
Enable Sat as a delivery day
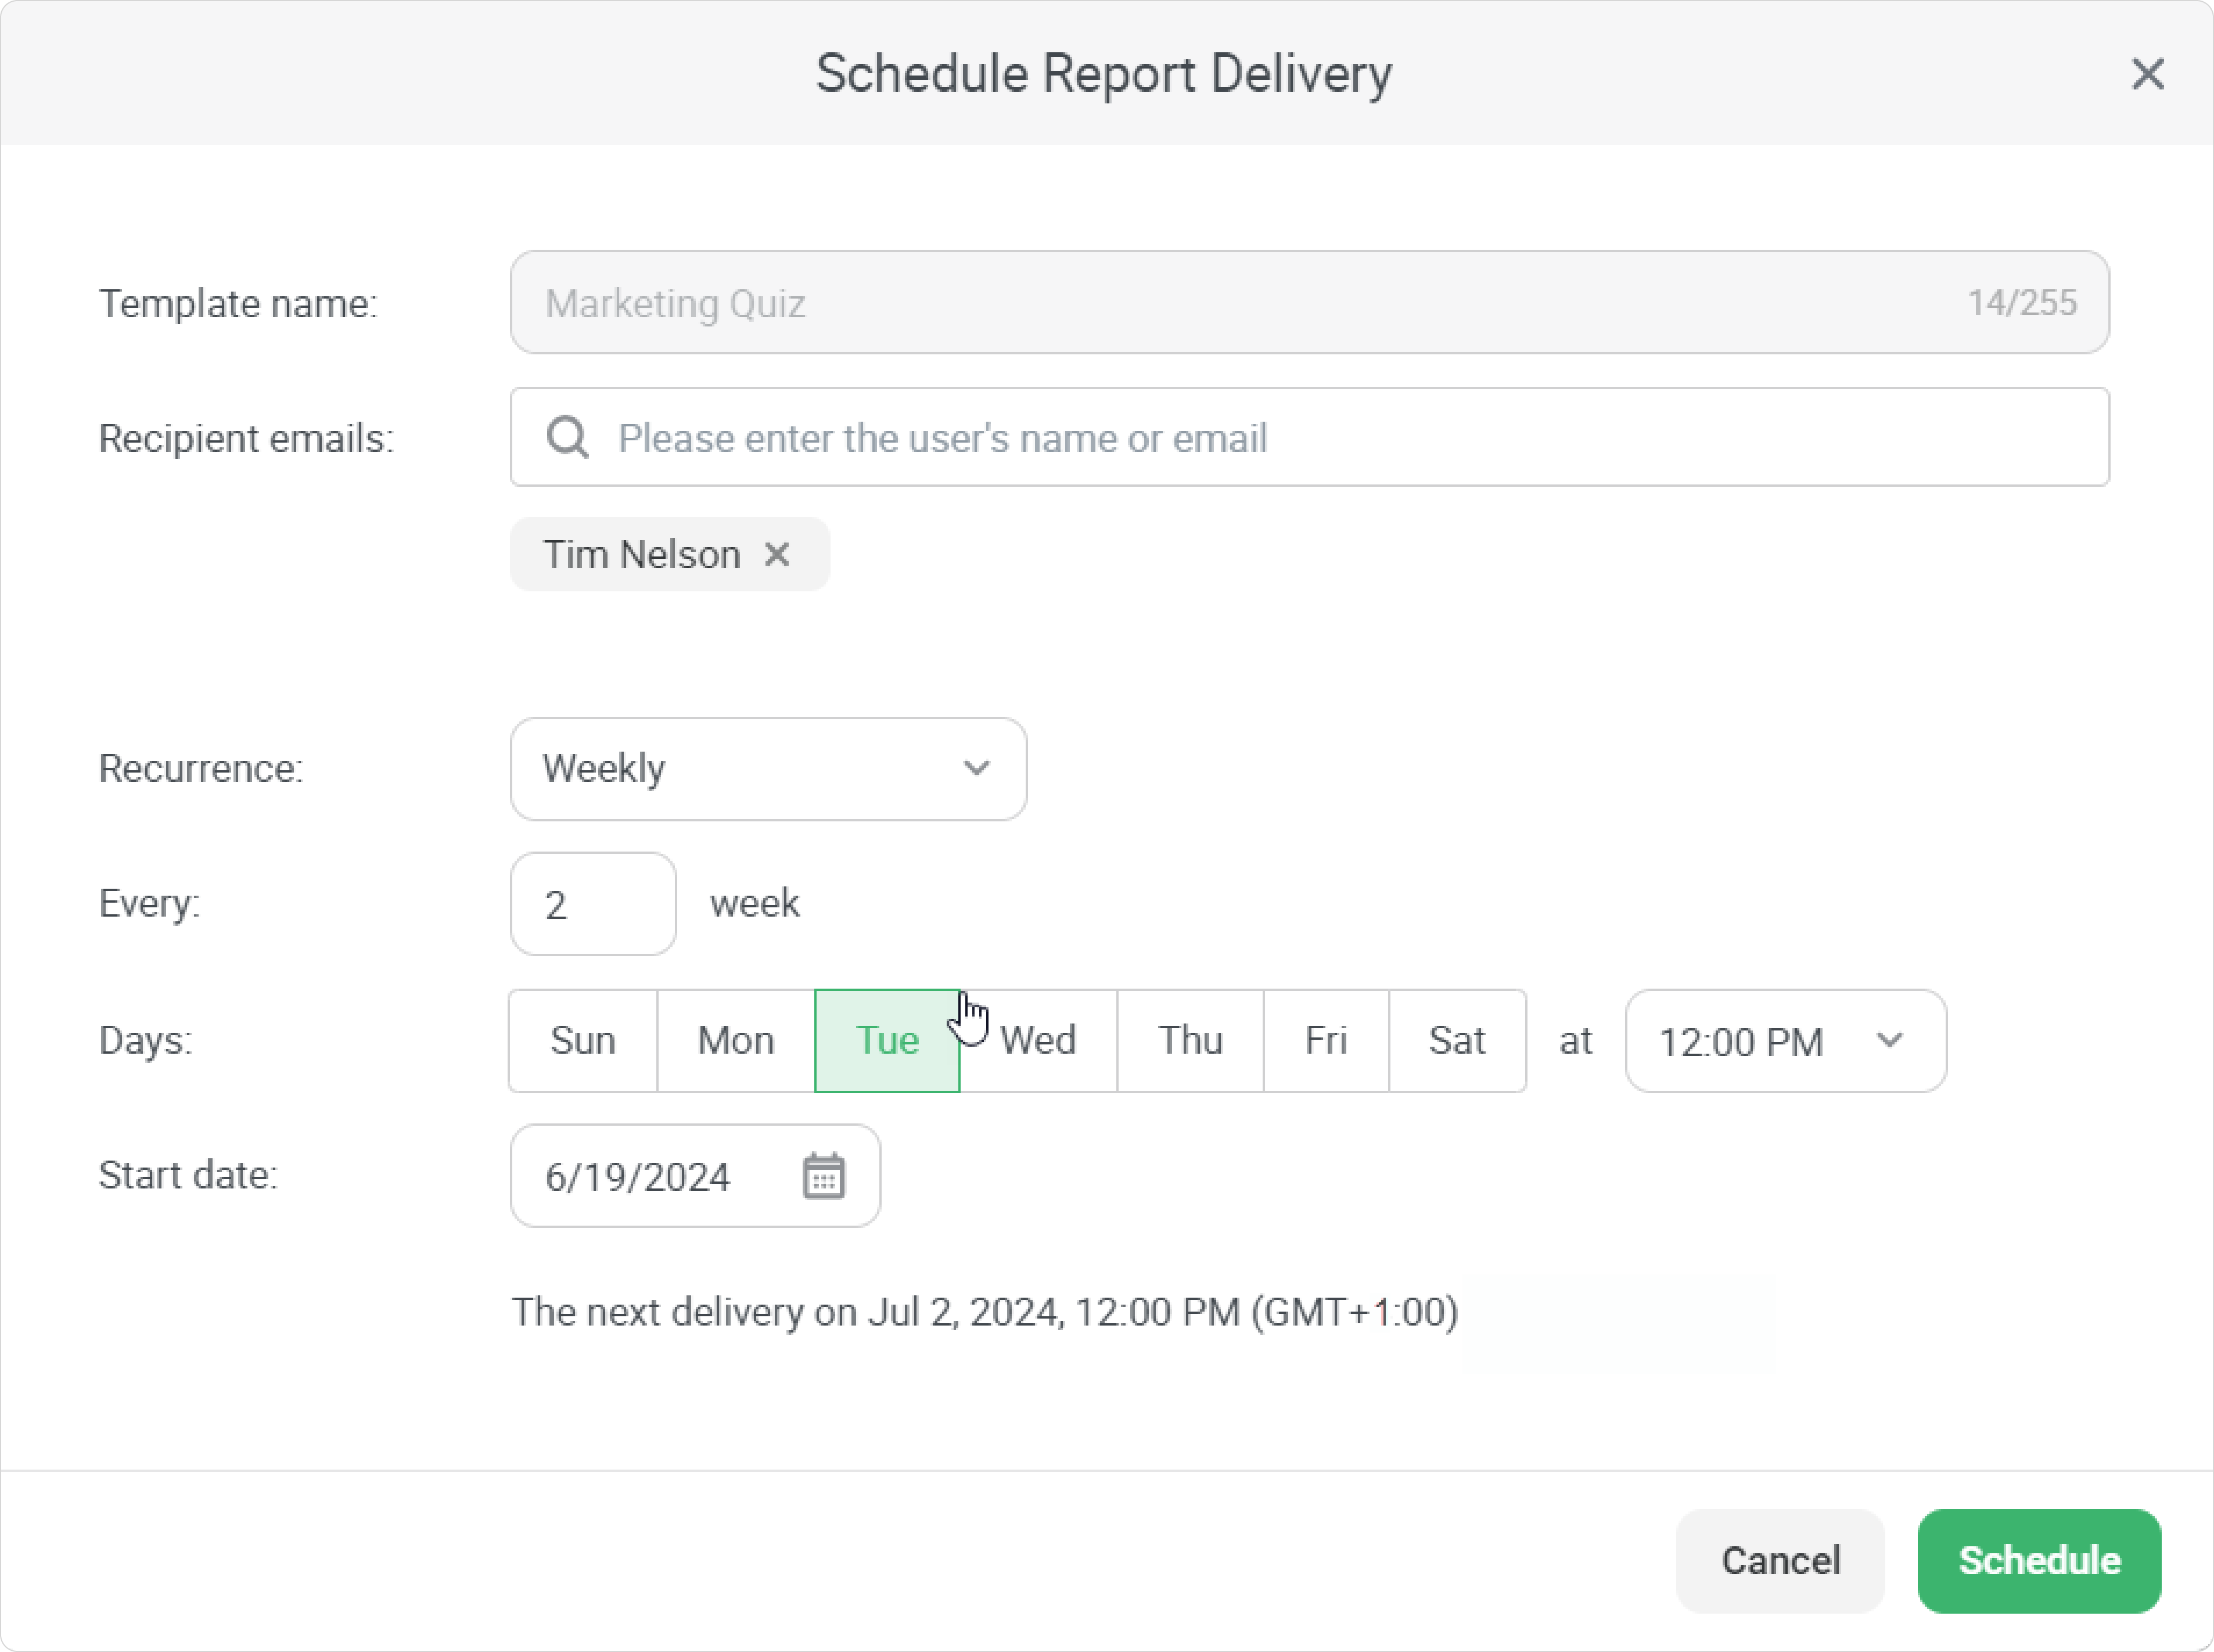coord(1456,1040)
